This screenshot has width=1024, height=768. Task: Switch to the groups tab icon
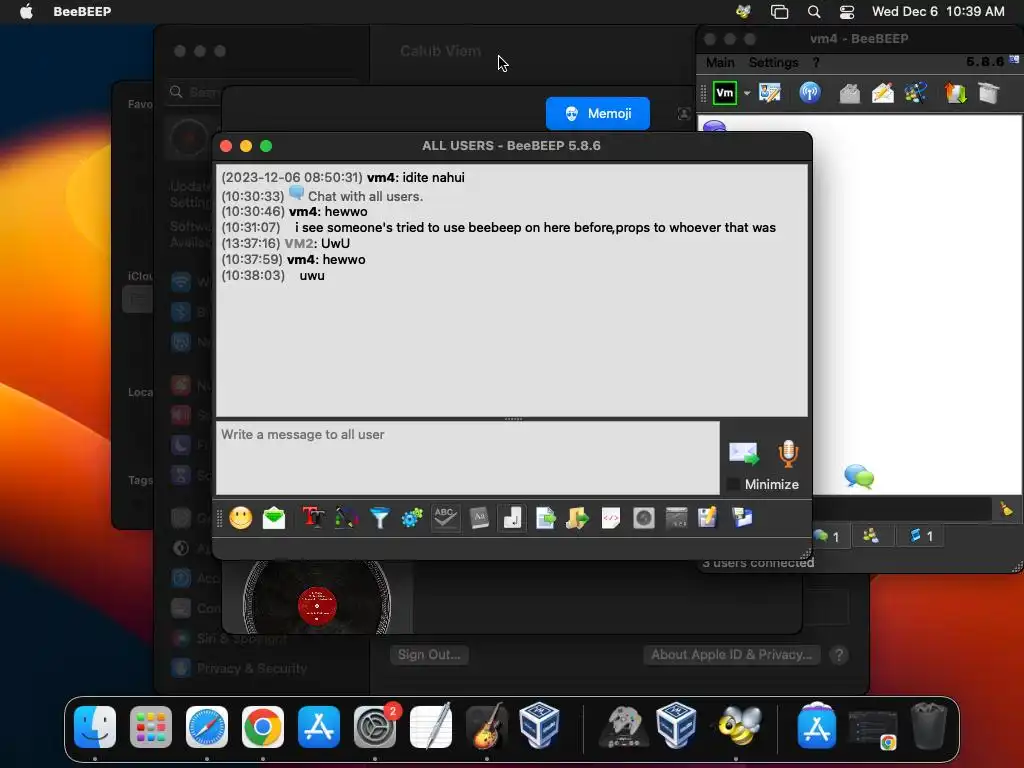point(871,536)
